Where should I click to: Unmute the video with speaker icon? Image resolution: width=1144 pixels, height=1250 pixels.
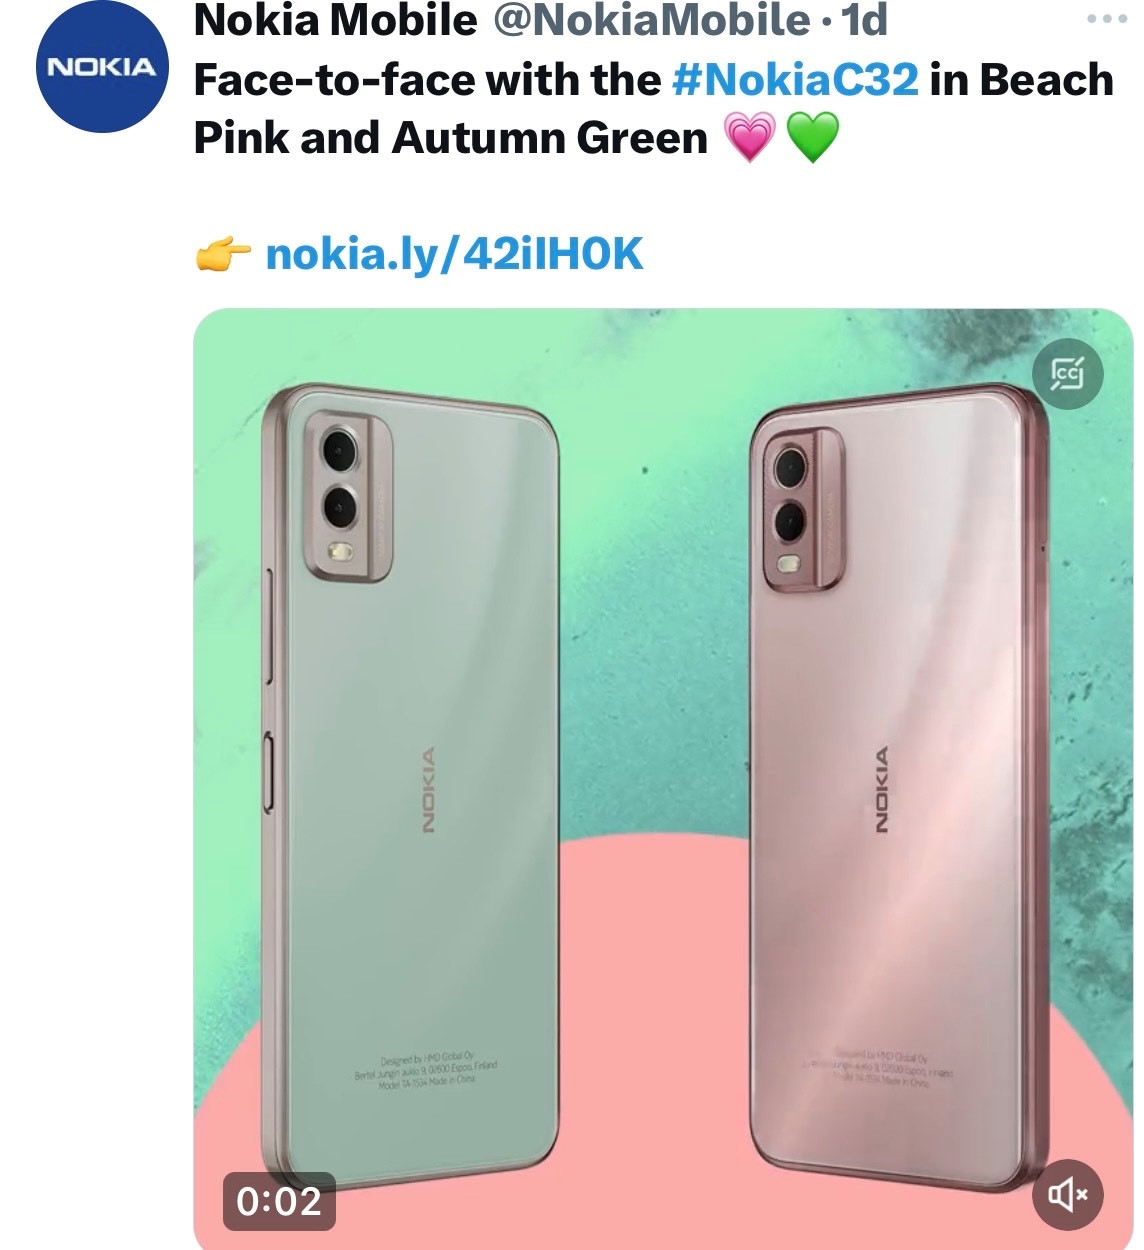(1067, 1194)
